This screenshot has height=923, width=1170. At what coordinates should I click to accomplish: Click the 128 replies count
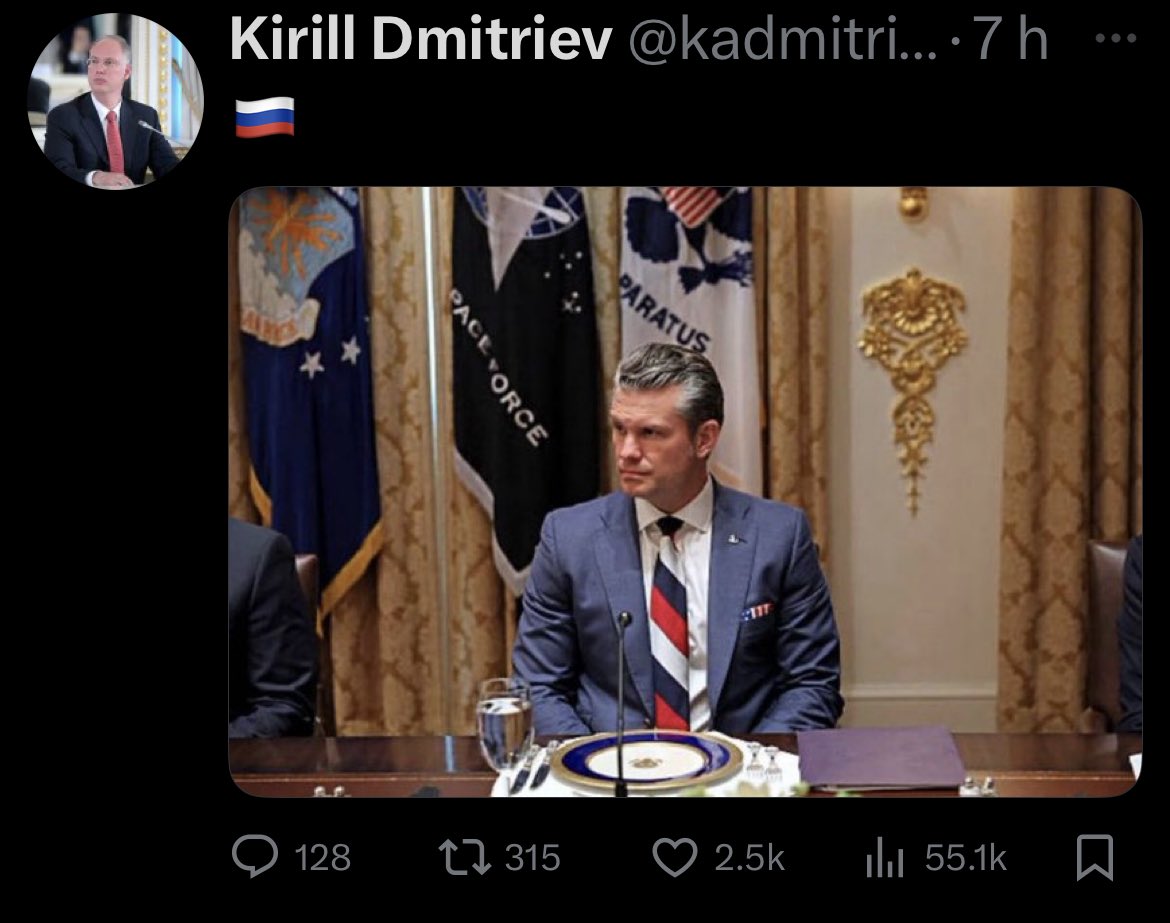click(322, 858)
